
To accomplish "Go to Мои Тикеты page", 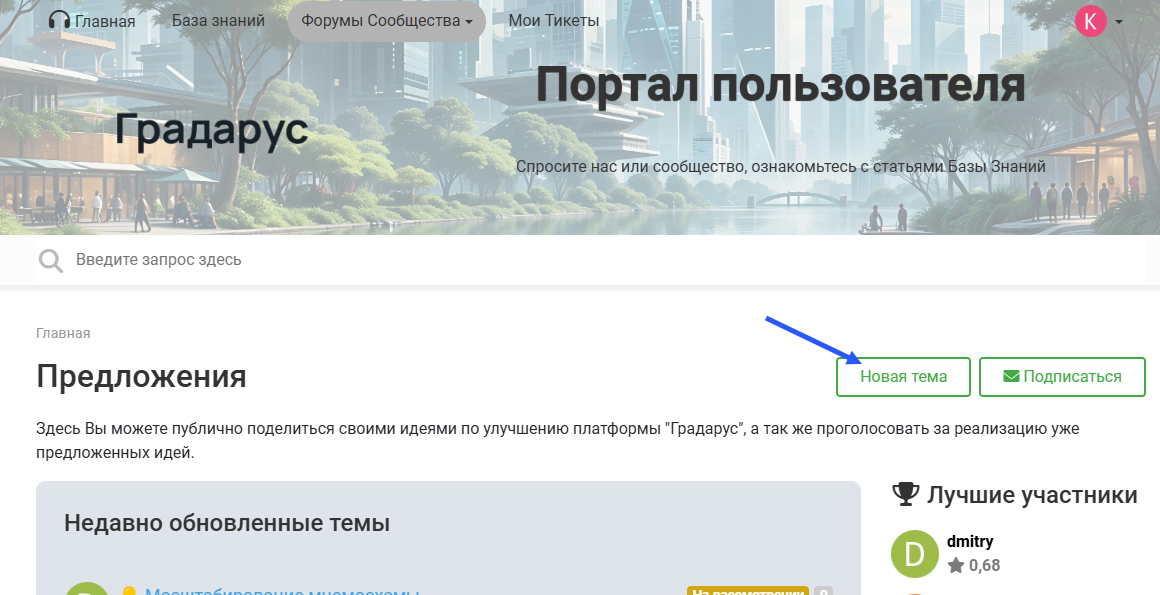I will [553, 21].
